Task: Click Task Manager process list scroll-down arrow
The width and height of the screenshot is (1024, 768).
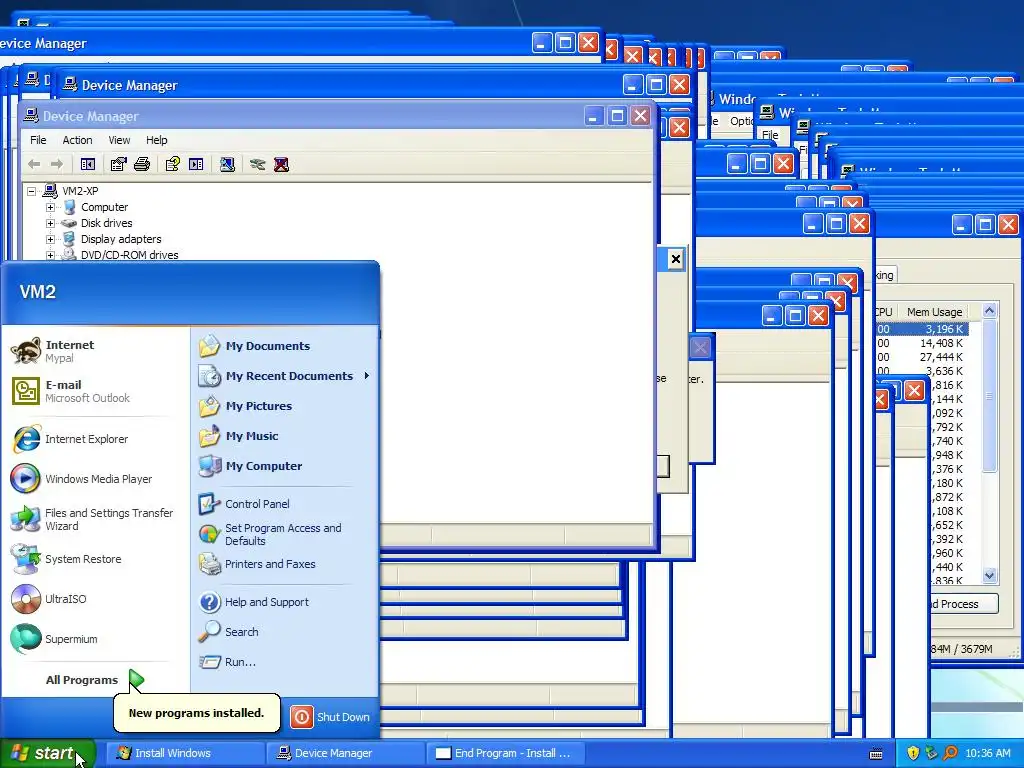Action: click(989, 575)
